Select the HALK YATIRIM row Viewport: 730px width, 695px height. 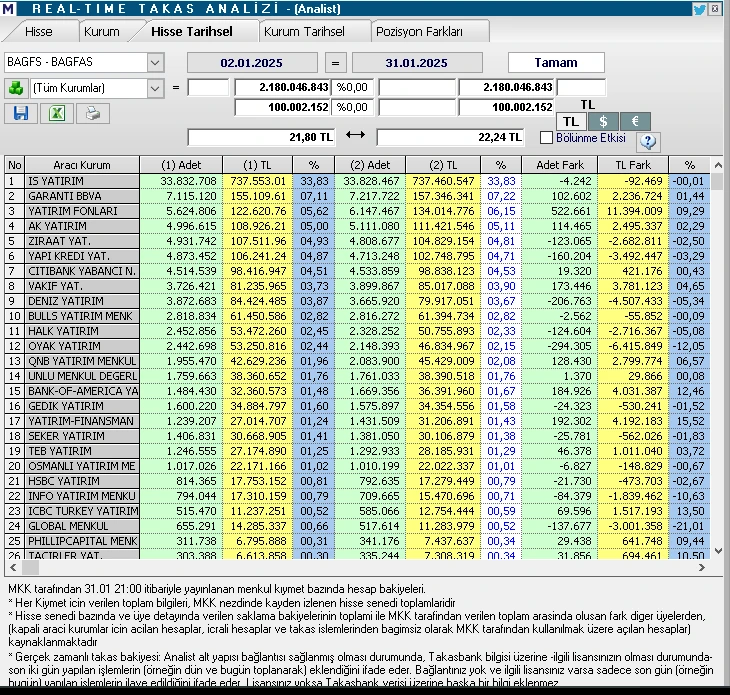click(x=357, y=331)
